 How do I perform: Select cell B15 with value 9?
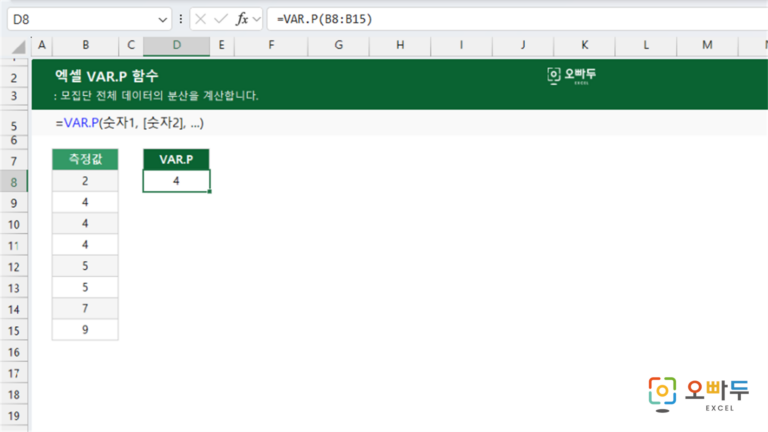point(85,330)
